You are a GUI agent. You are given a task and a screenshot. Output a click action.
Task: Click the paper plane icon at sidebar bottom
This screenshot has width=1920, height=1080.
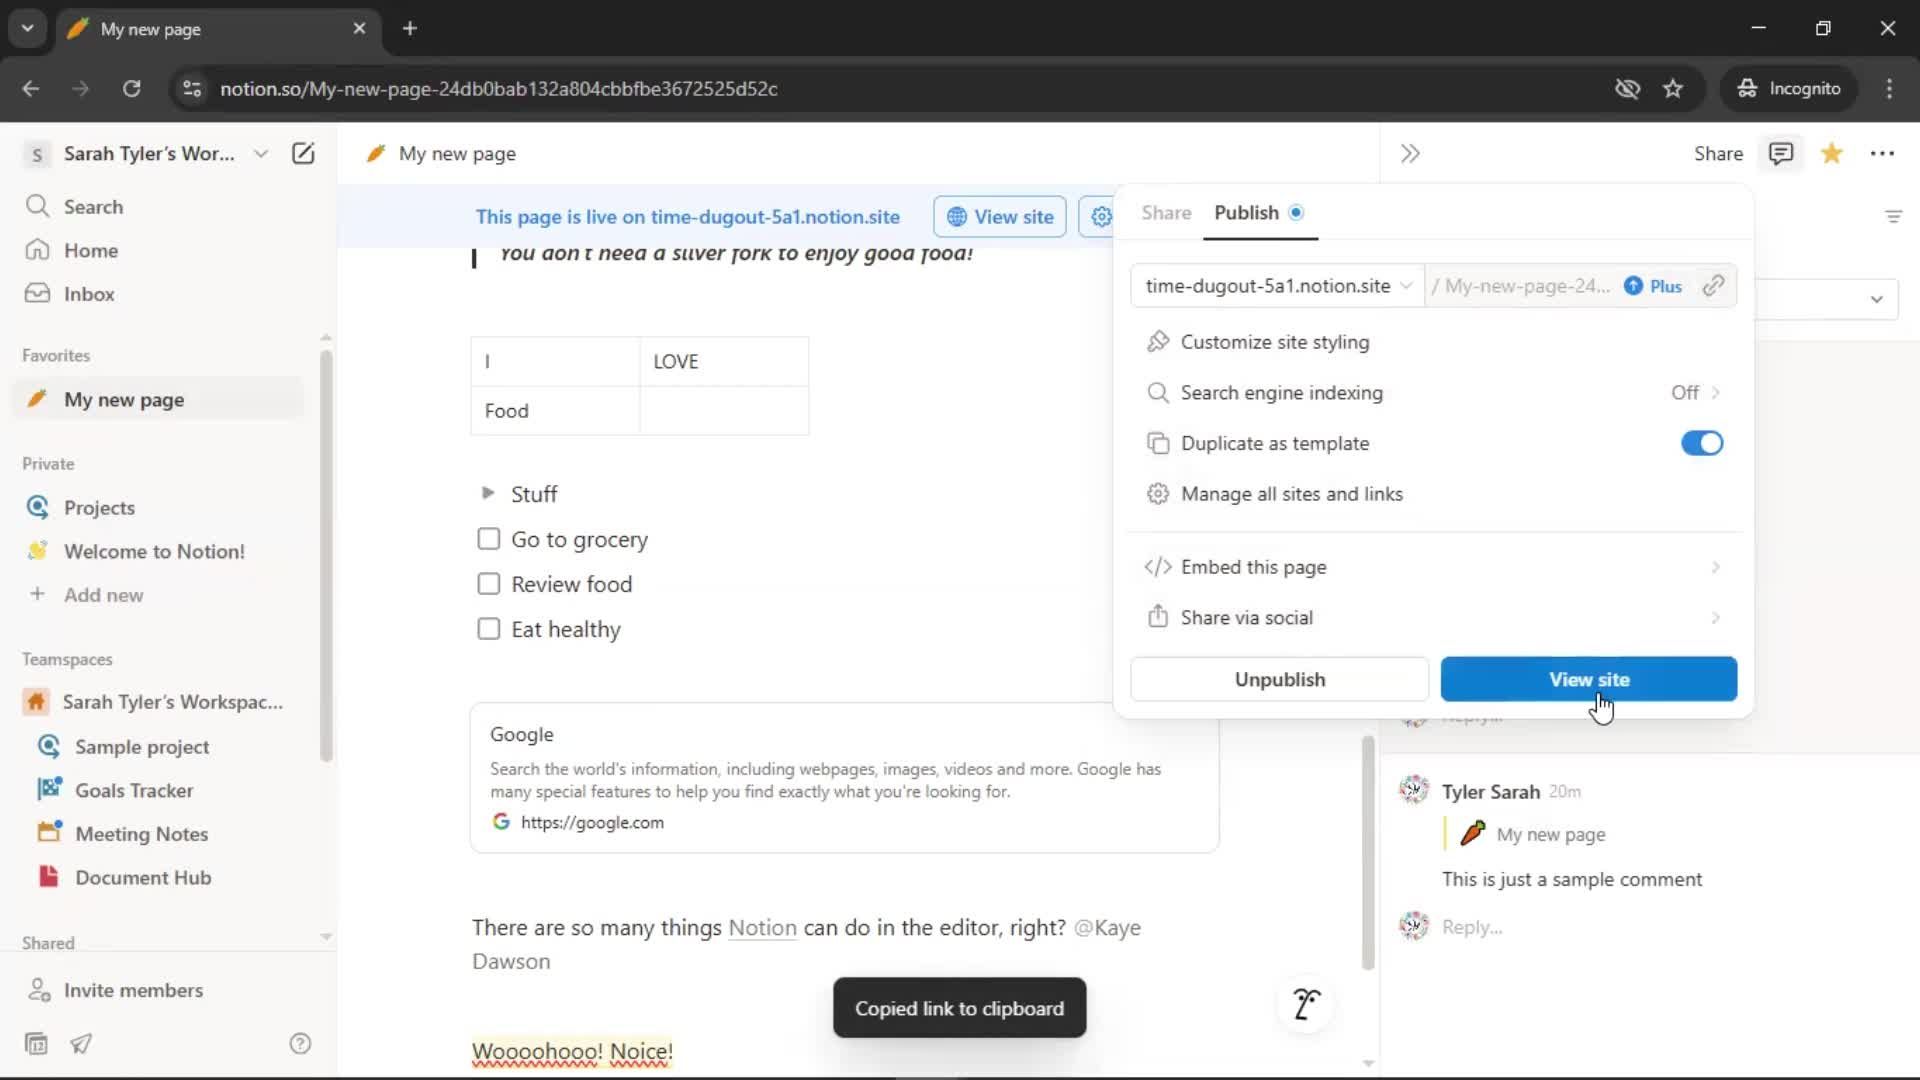point(81,1043)
